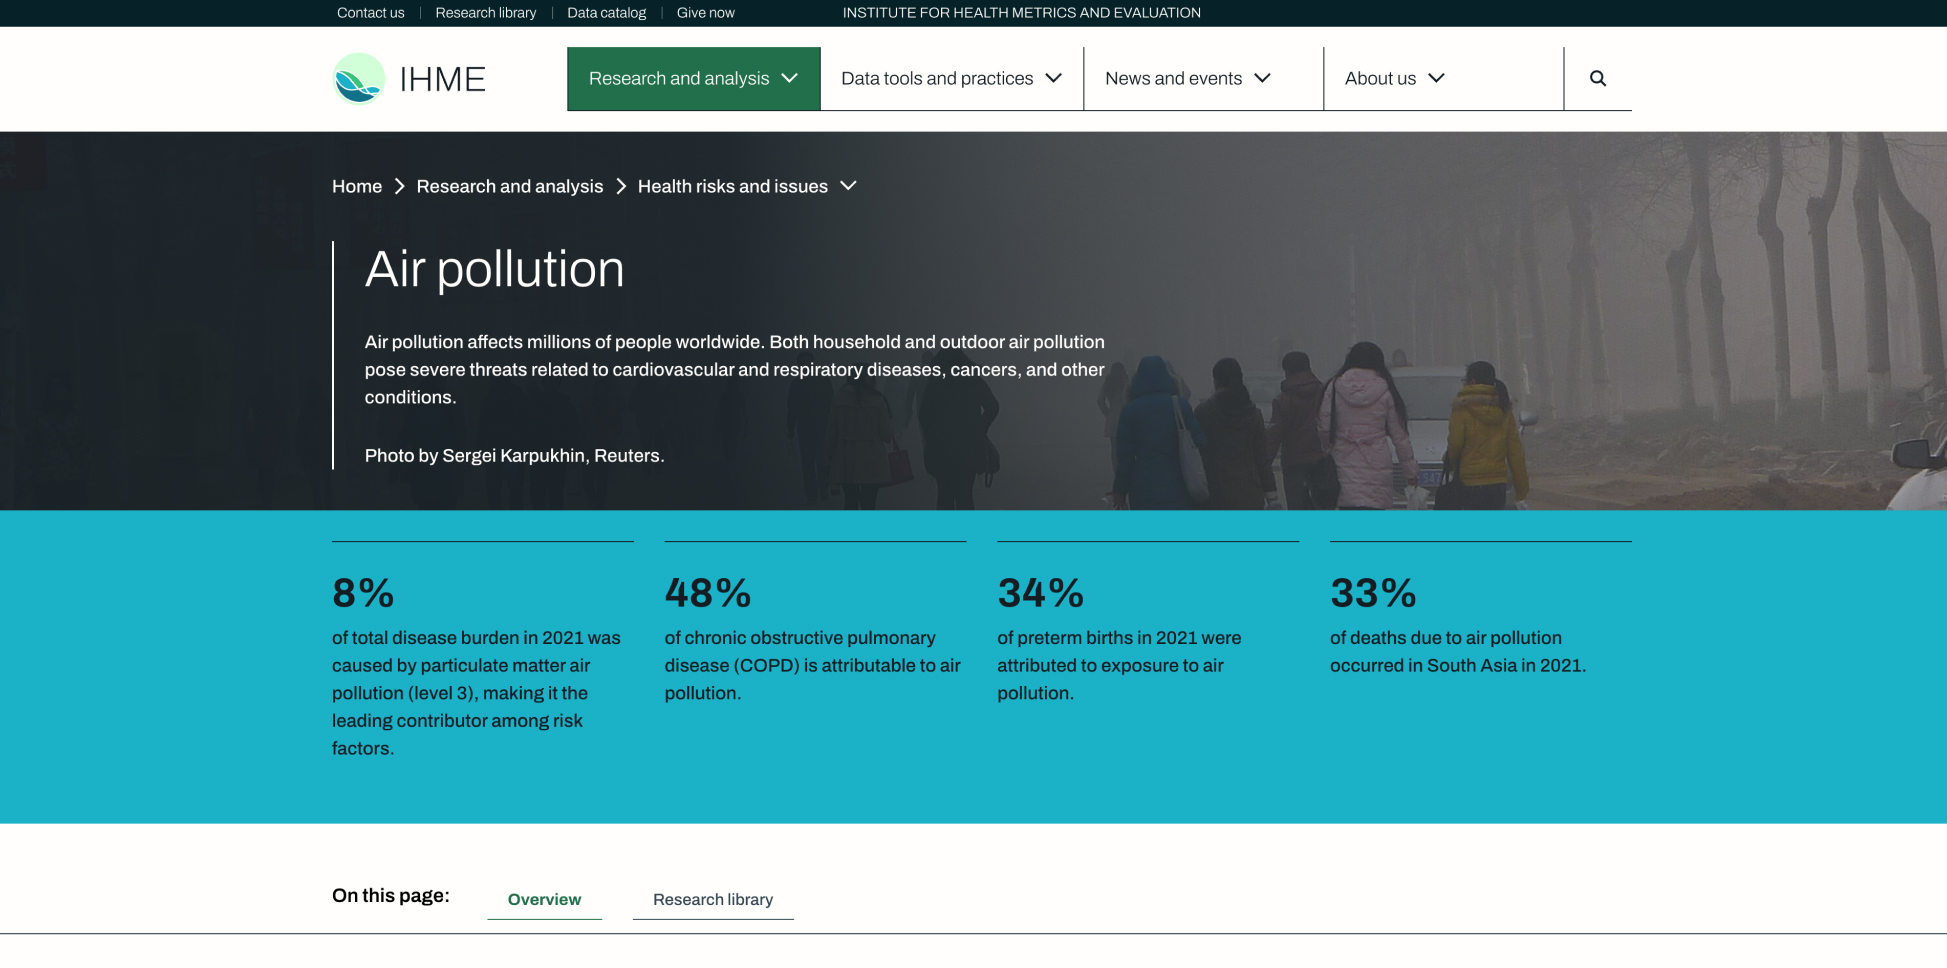The image size is (1947, 968).
Task: Expand Data tools and practices menu
Action: coord(951,79)
